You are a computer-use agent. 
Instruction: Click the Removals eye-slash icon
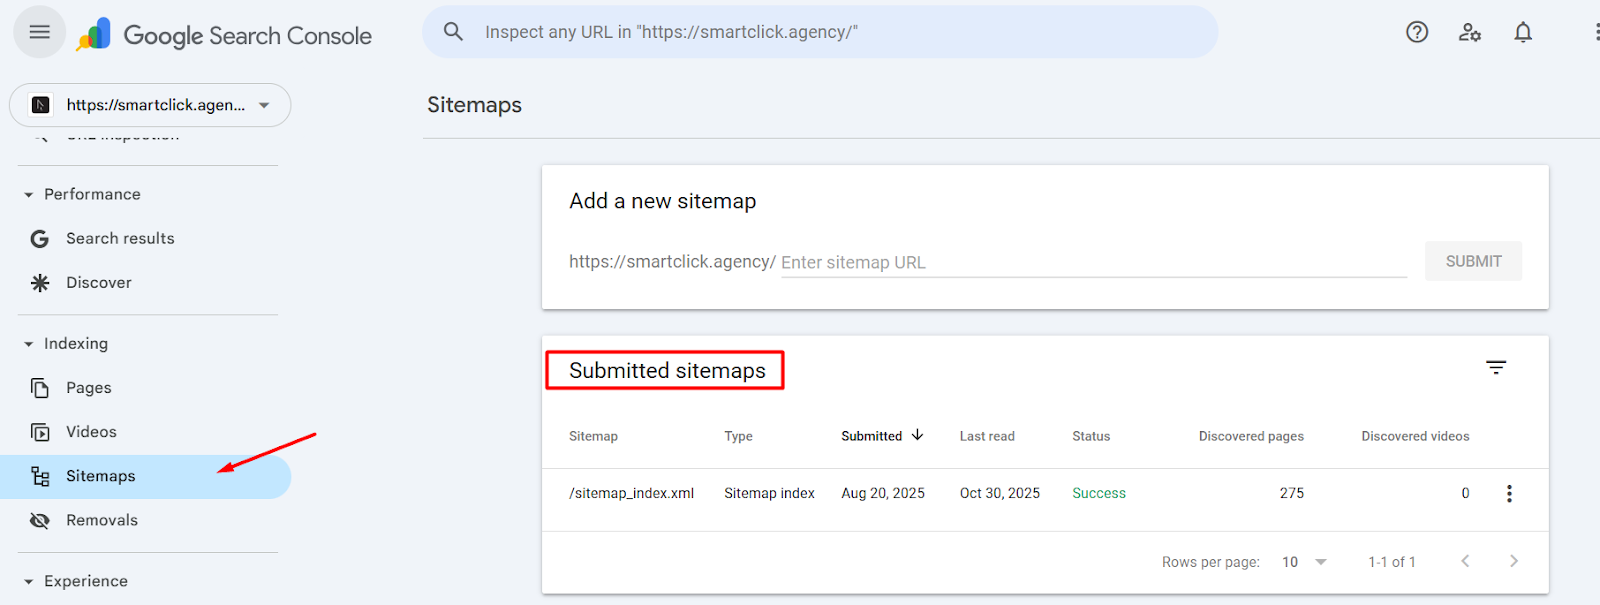(x=40, y=520)
